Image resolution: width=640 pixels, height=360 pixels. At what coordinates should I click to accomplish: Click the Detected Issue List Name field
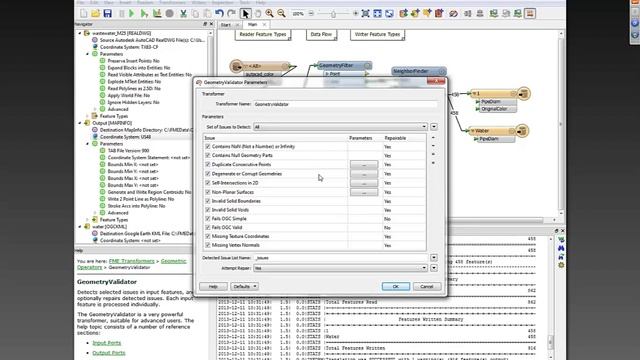tap(341, 258)
